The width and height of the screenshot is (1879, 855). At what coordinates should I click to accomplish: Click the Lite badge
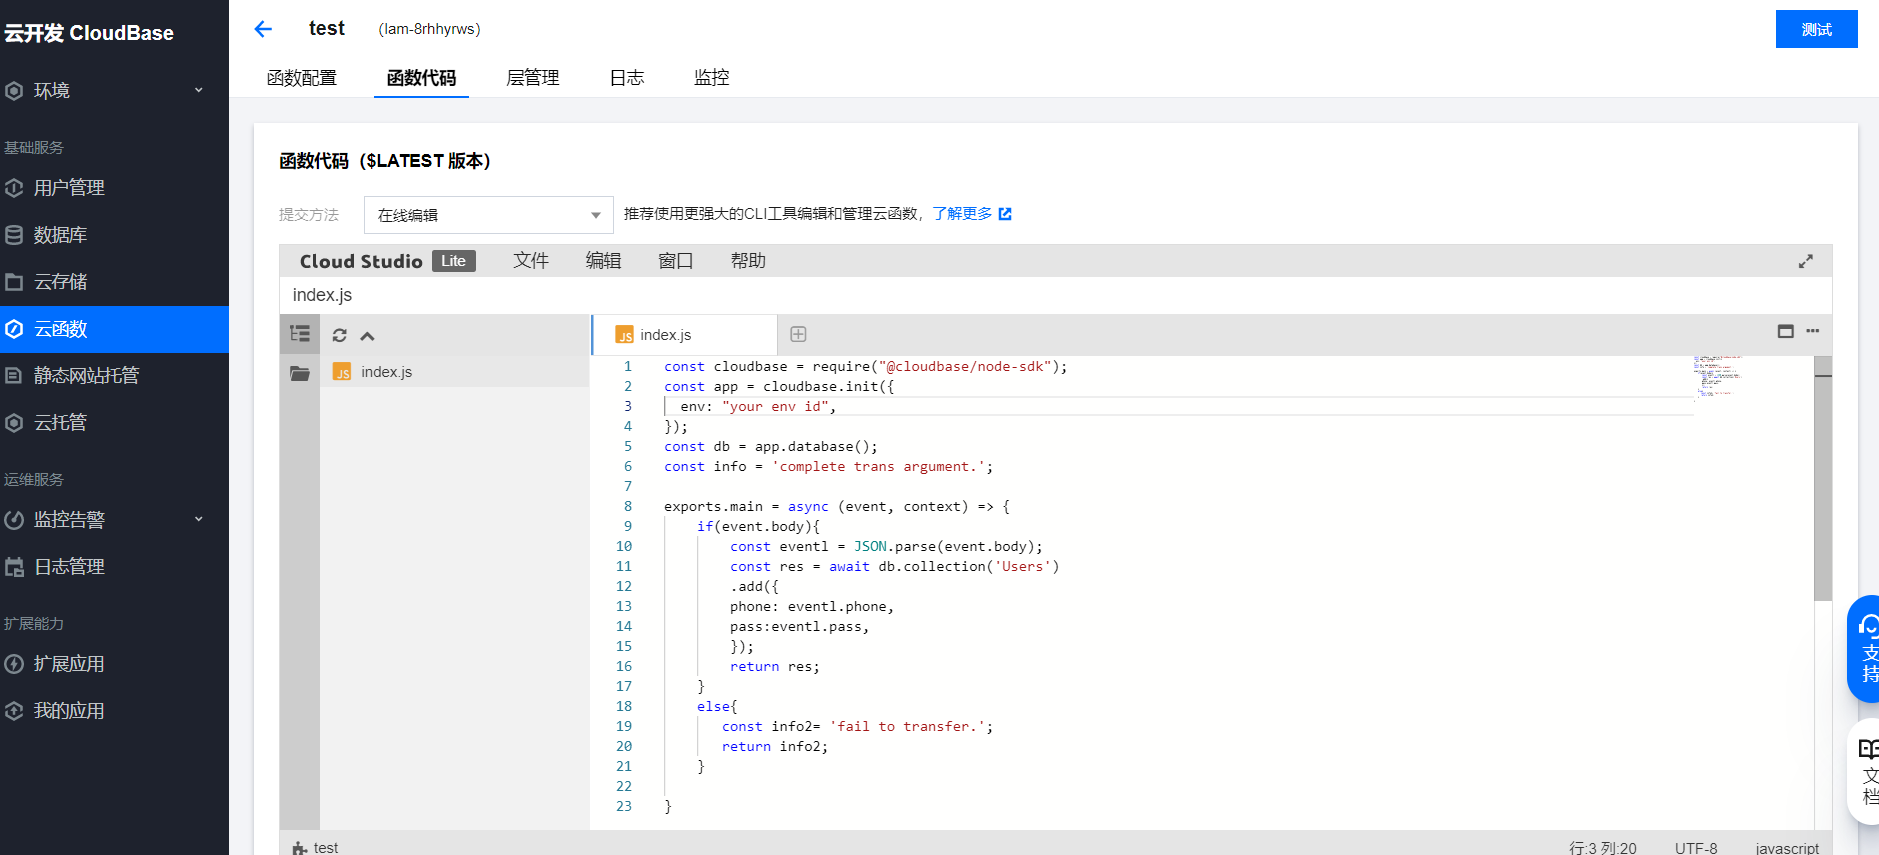pos(454,261)
